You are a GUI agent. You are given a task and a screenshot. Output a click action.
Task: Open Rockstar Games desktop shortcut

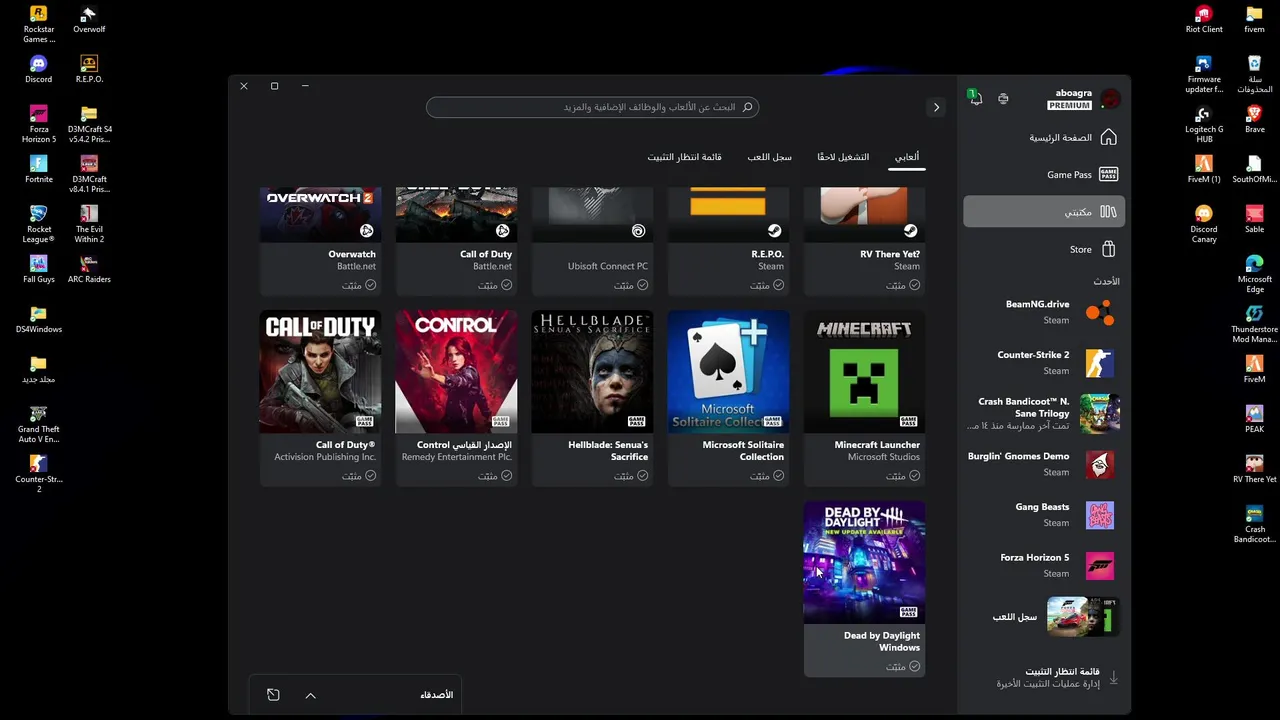click(x=39, y=24)
